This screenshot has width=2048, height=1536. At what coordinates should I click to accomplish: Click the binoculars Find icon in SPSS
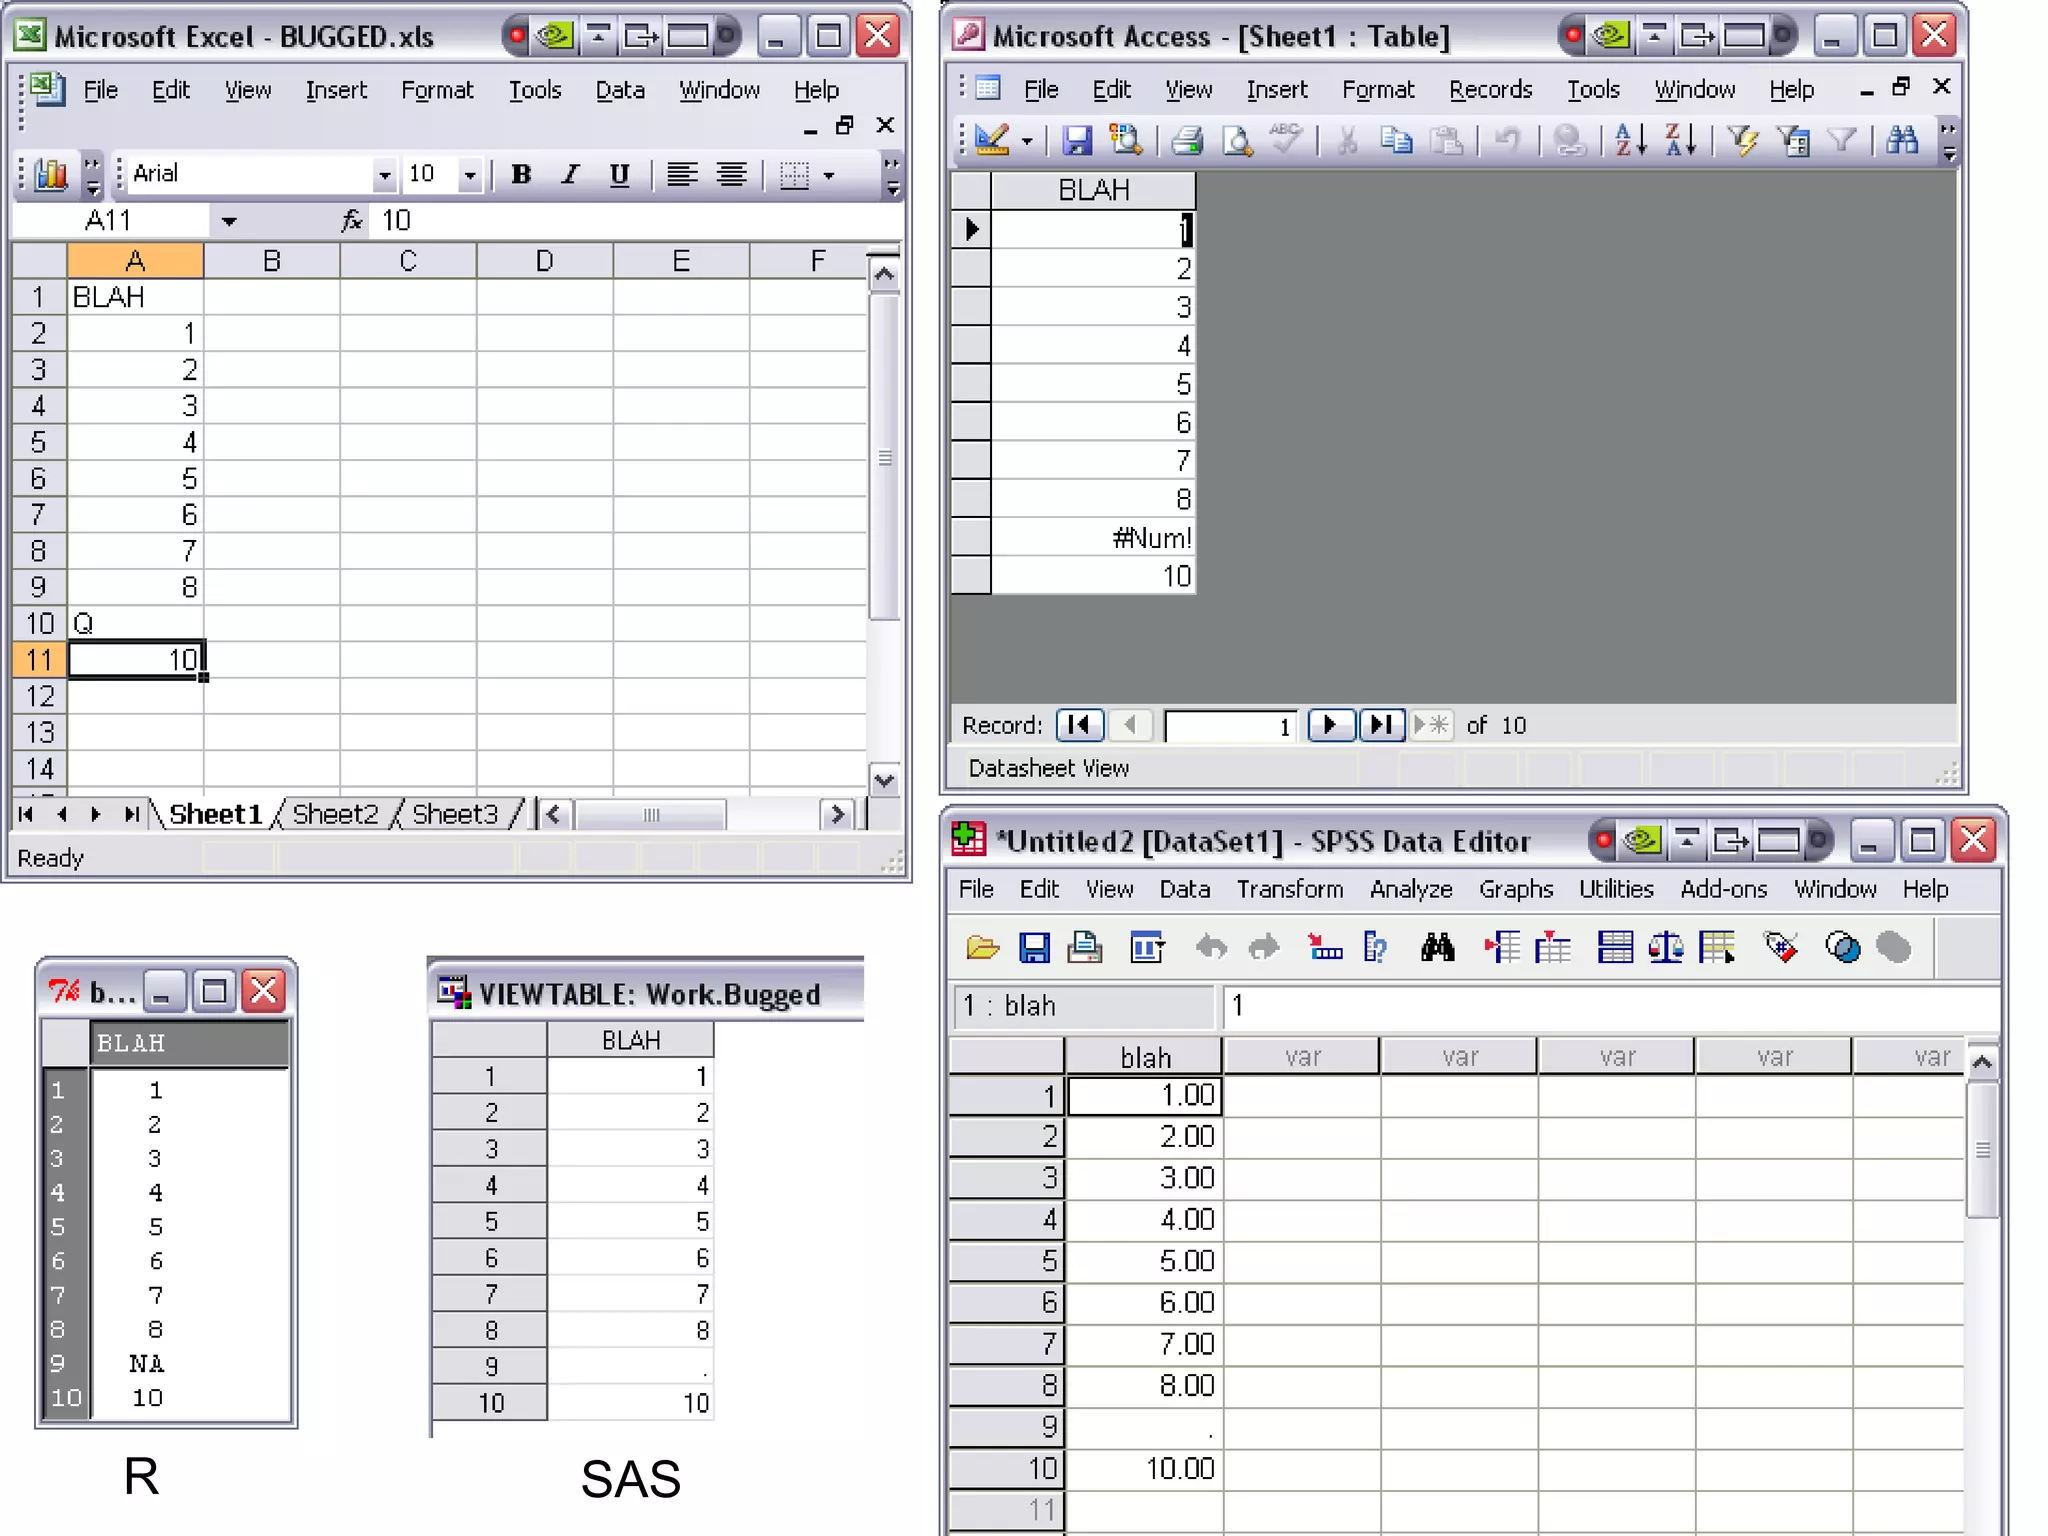click(x=1437, y=946)
